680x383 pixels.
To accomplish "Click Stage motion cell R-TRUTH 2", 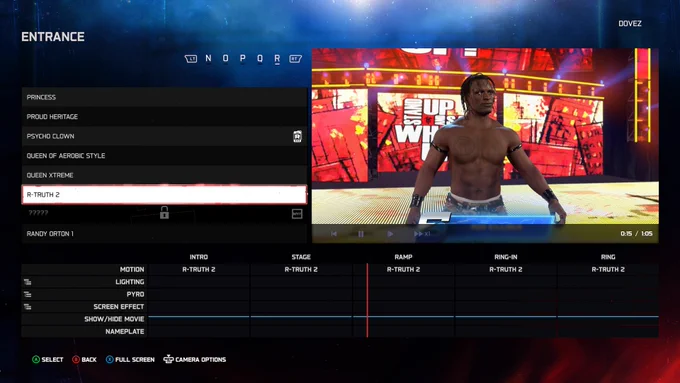I will click(301, 269).
